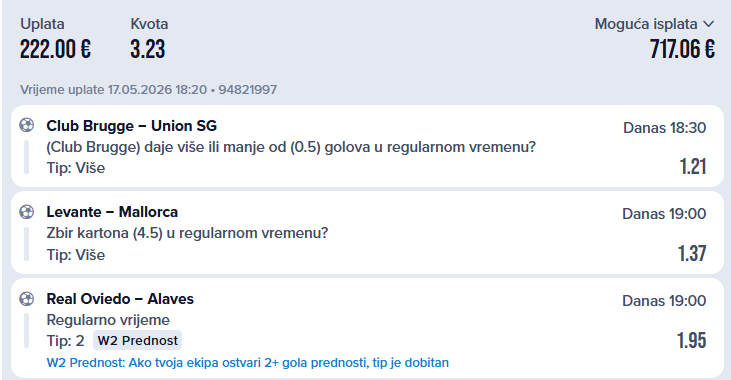Select the 717.06 € possible payout amount
The height and width of the screenshot is (380, 731).
(682, 49)
